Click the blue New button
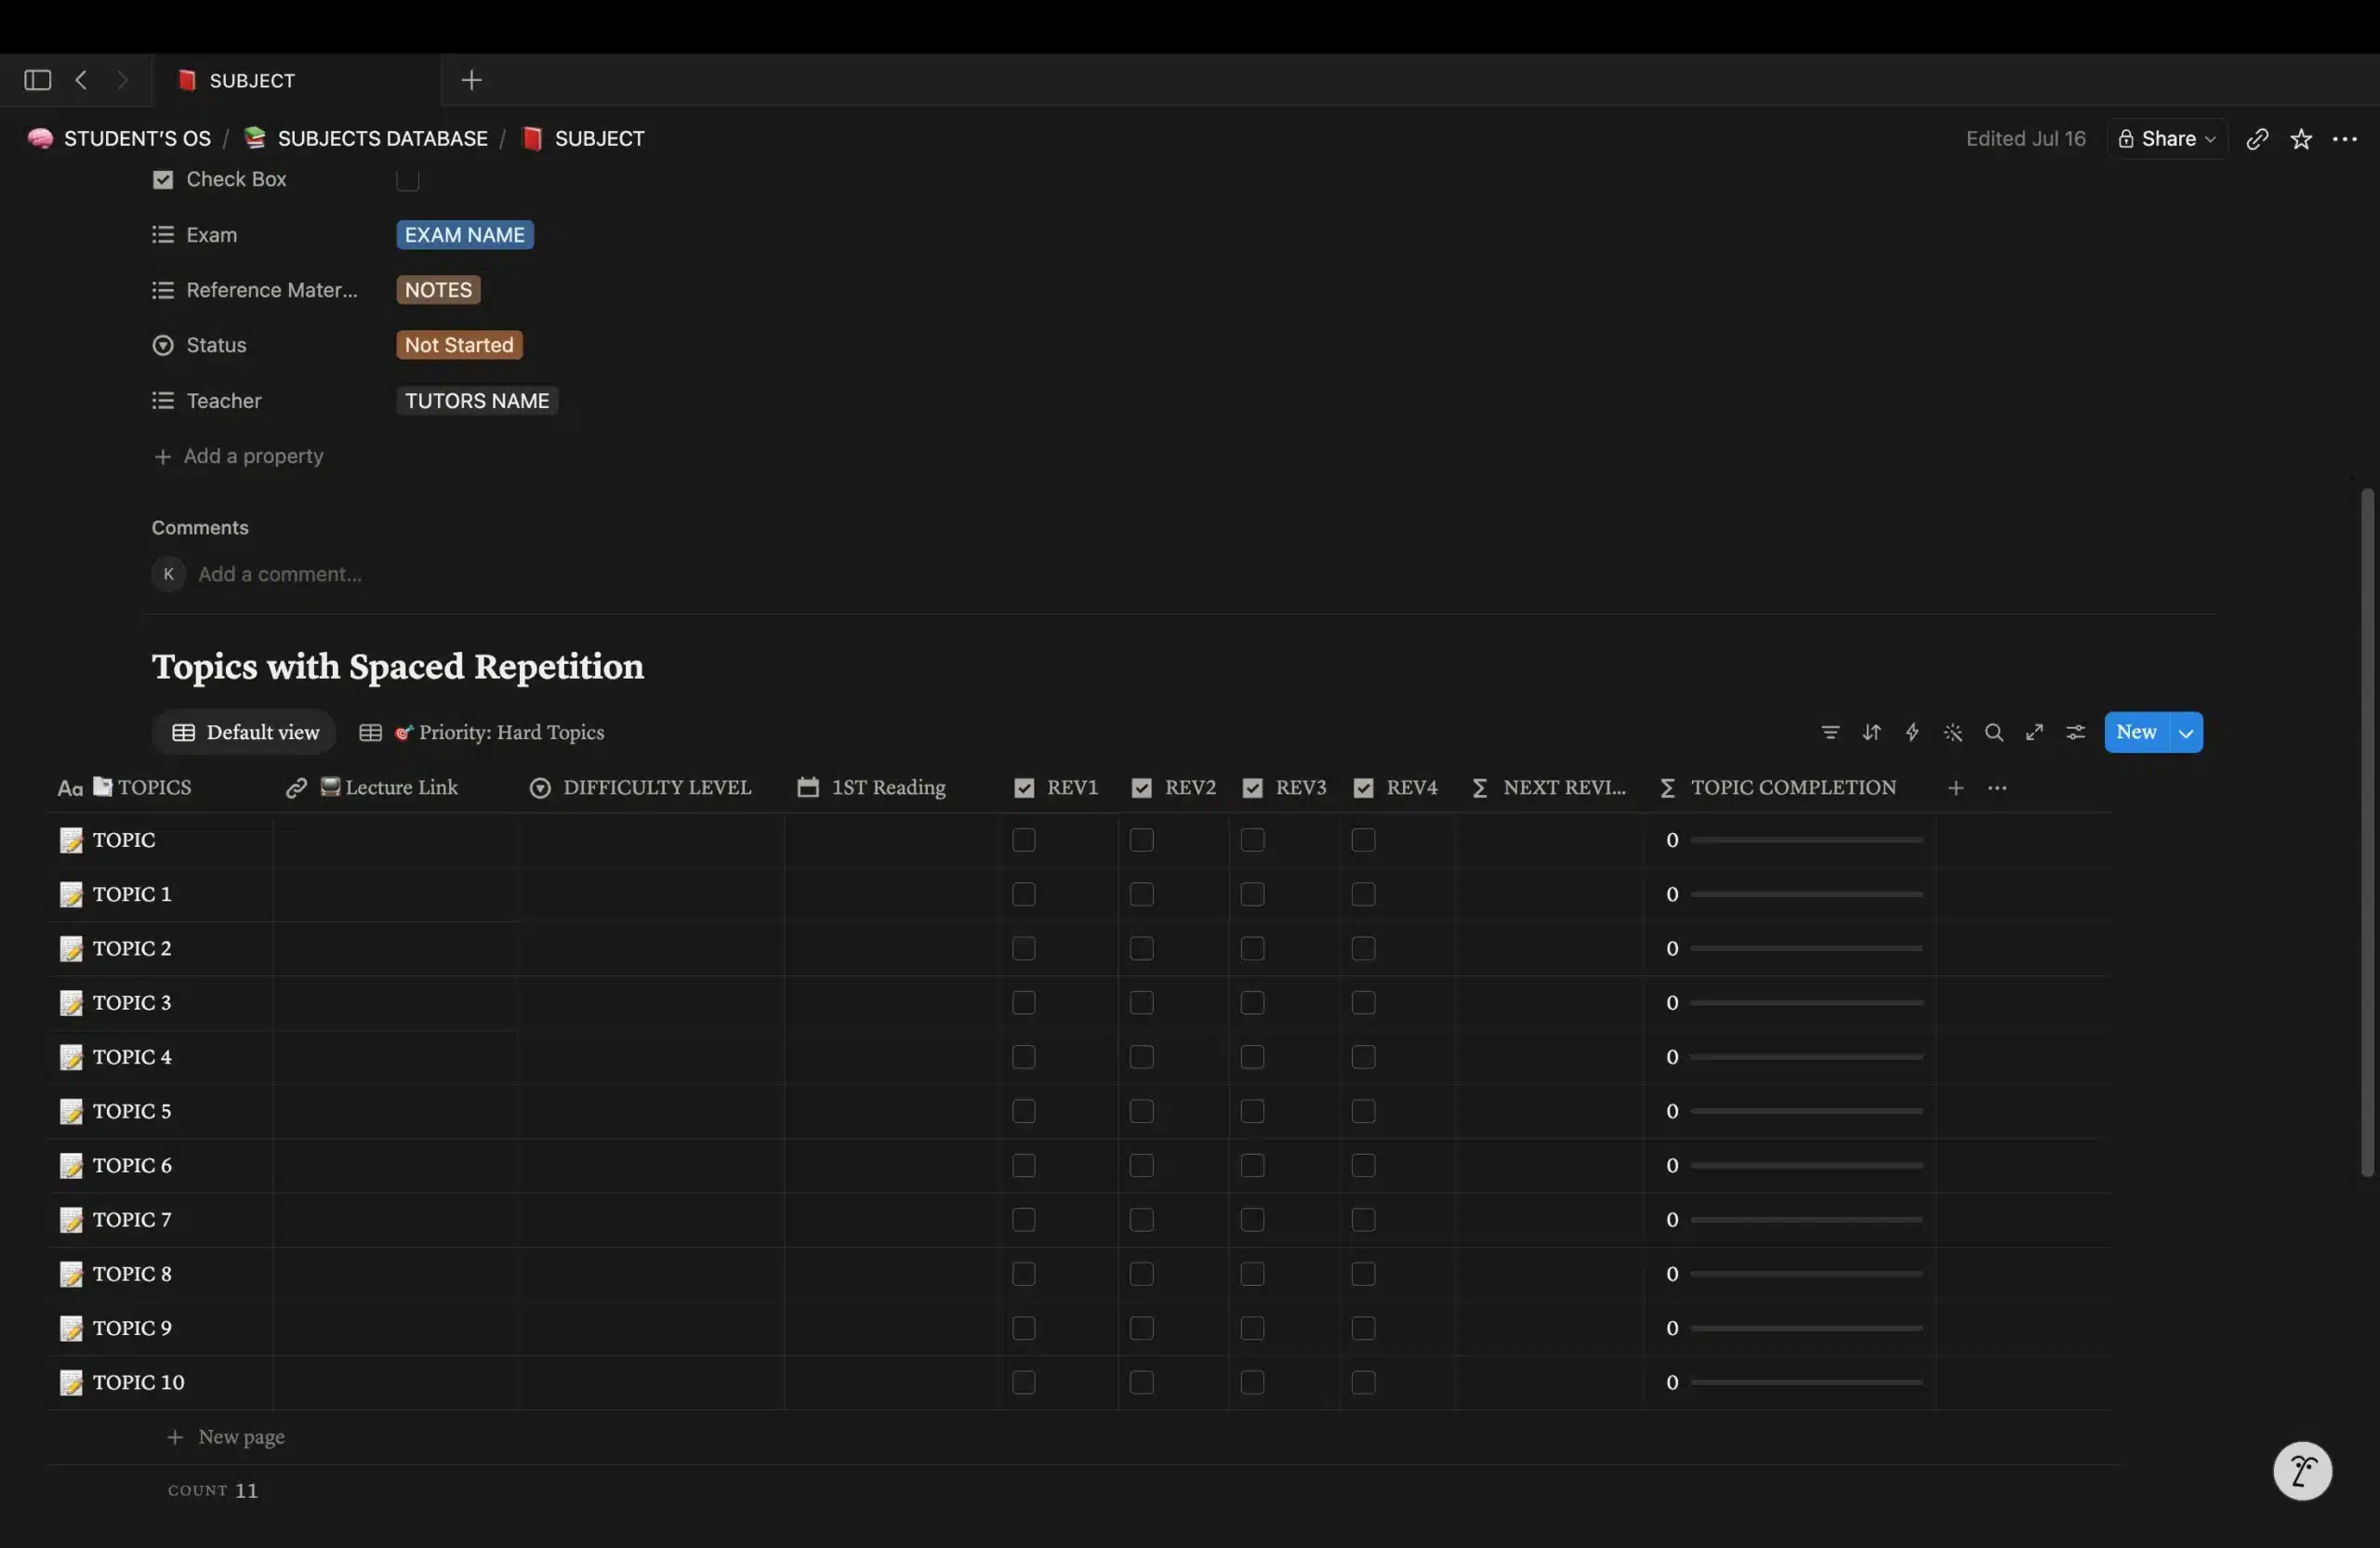Viewport: 2380px width, 1548px height. (x=2136, y=733)
